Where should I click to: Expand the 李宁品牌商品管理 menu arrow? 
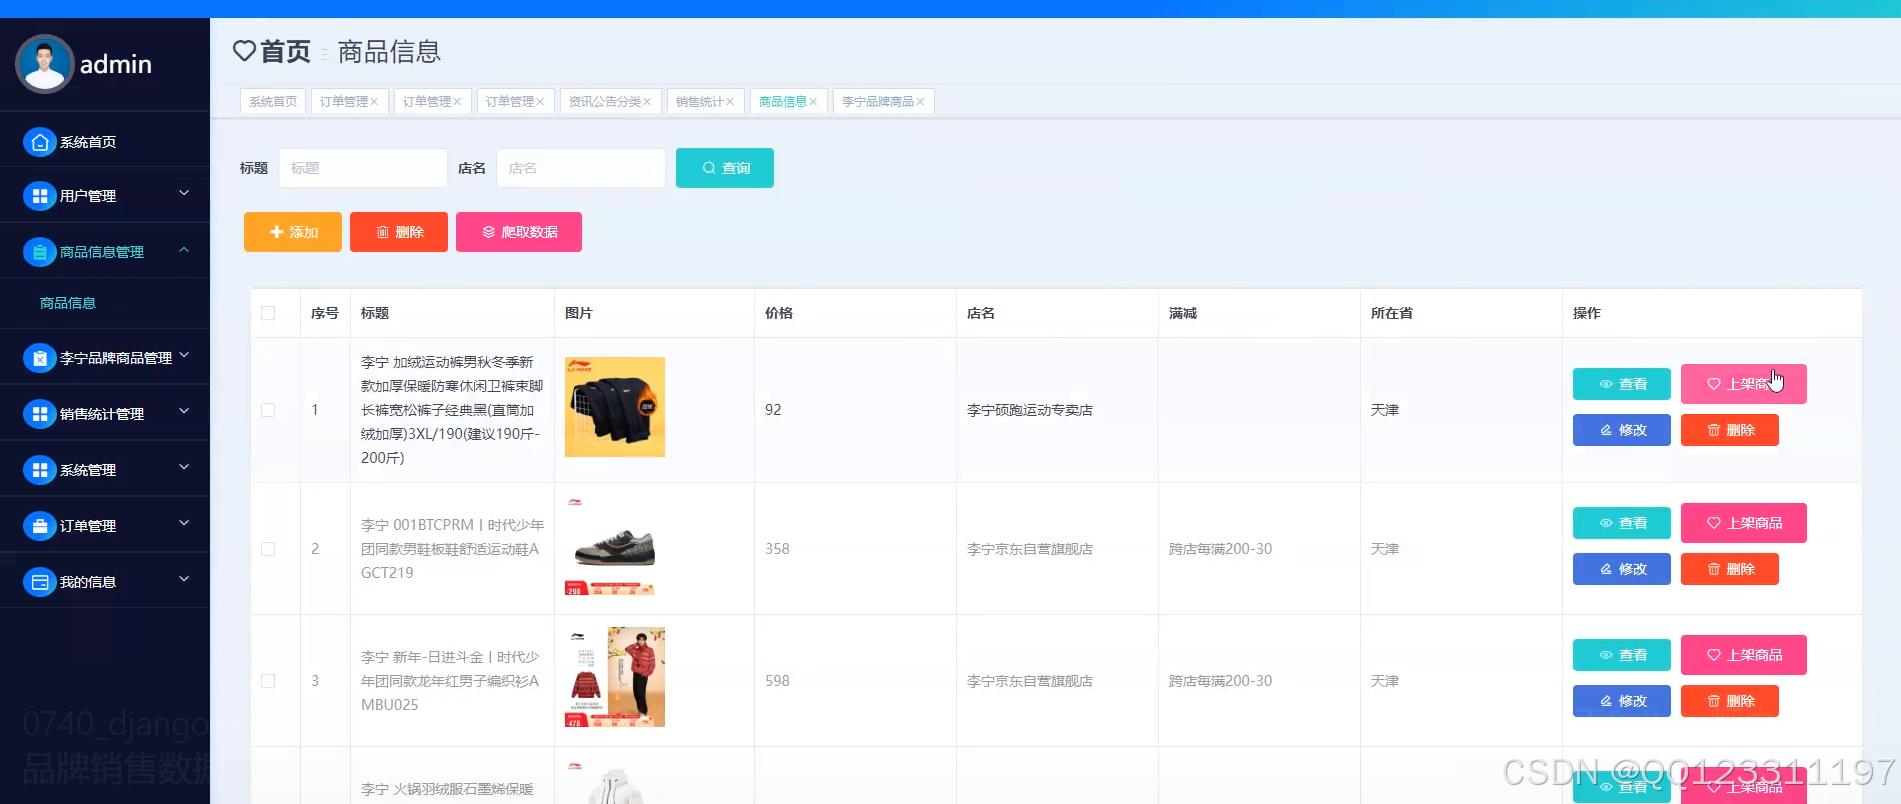pos(184,355)
